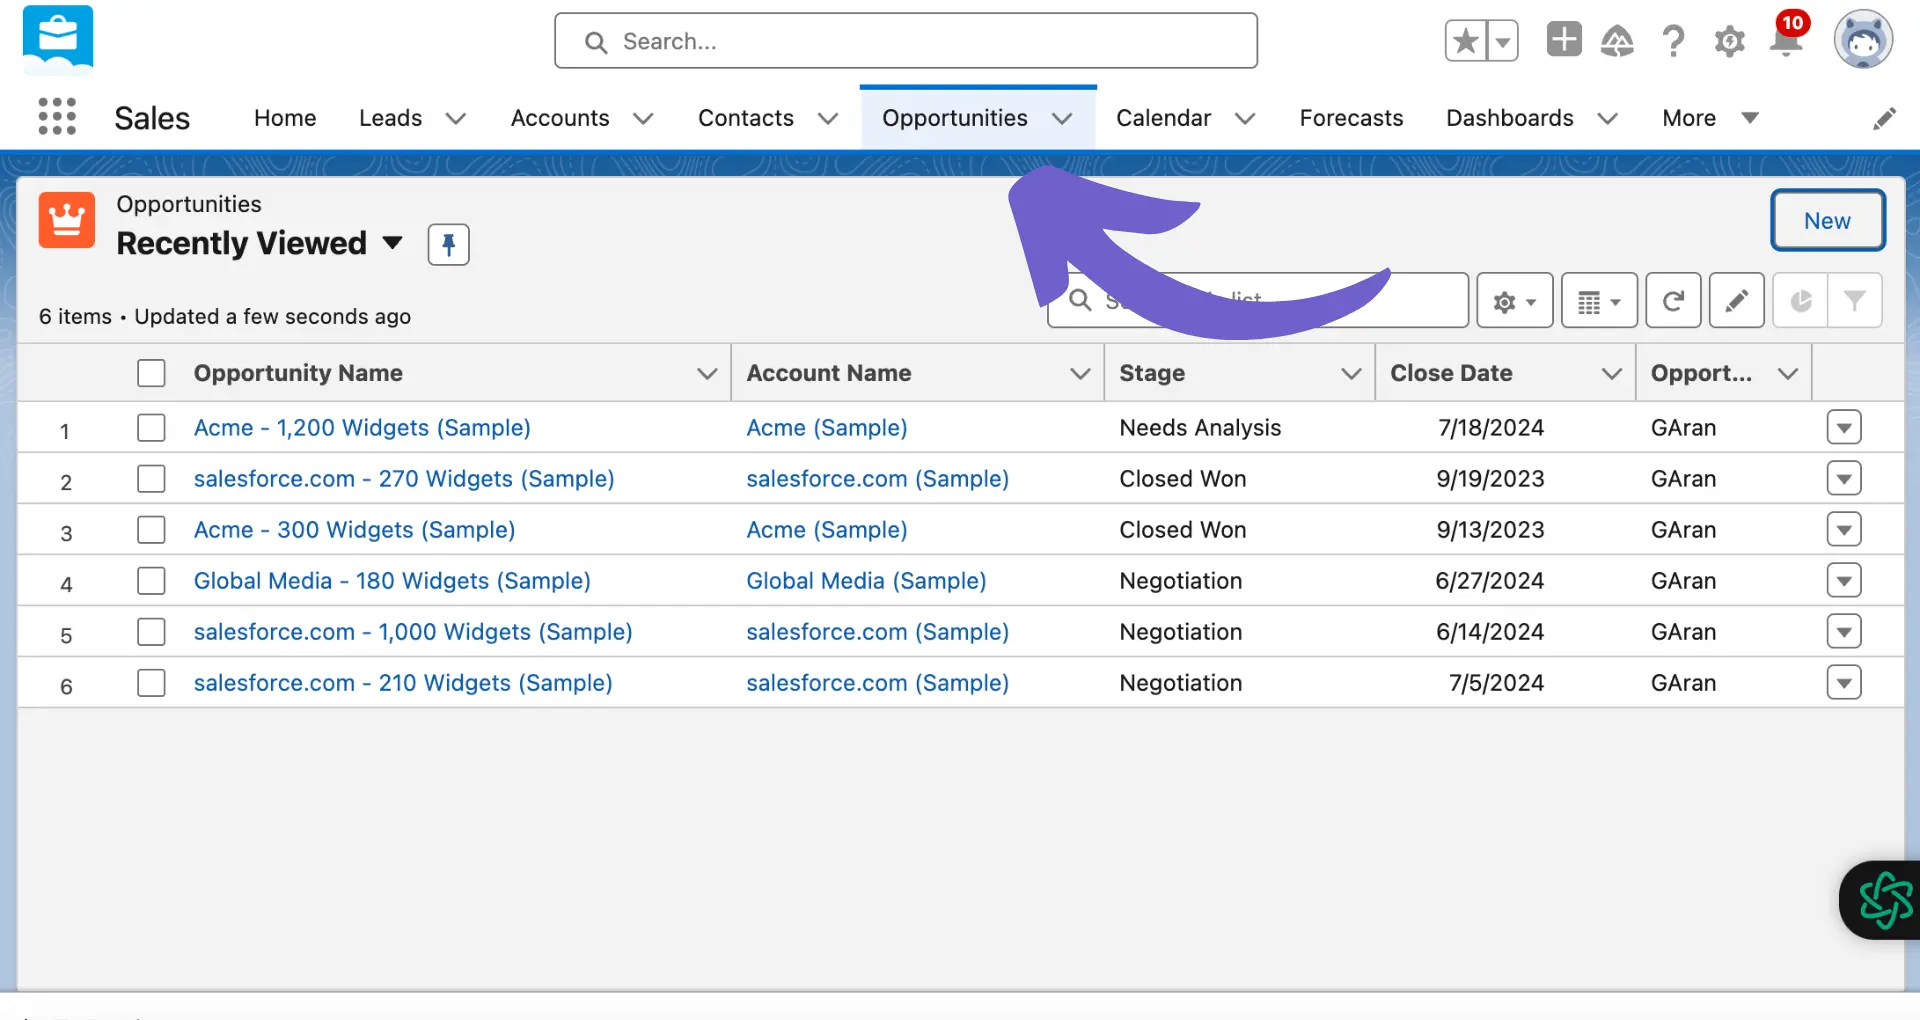The width and height of the screenshot is (1920, 1020).
Task: Click the Show charts pie icon
Action: [x=1800, y=300]
